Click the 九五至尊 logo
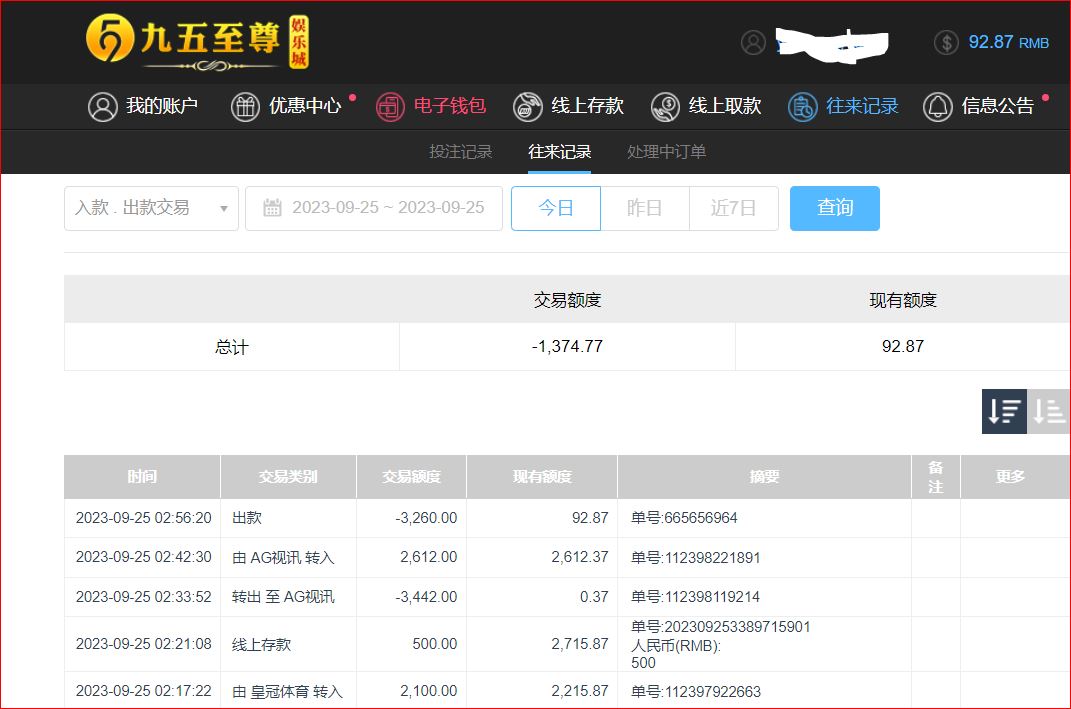This screenshot has width=1071, height=709. [197, 41]
